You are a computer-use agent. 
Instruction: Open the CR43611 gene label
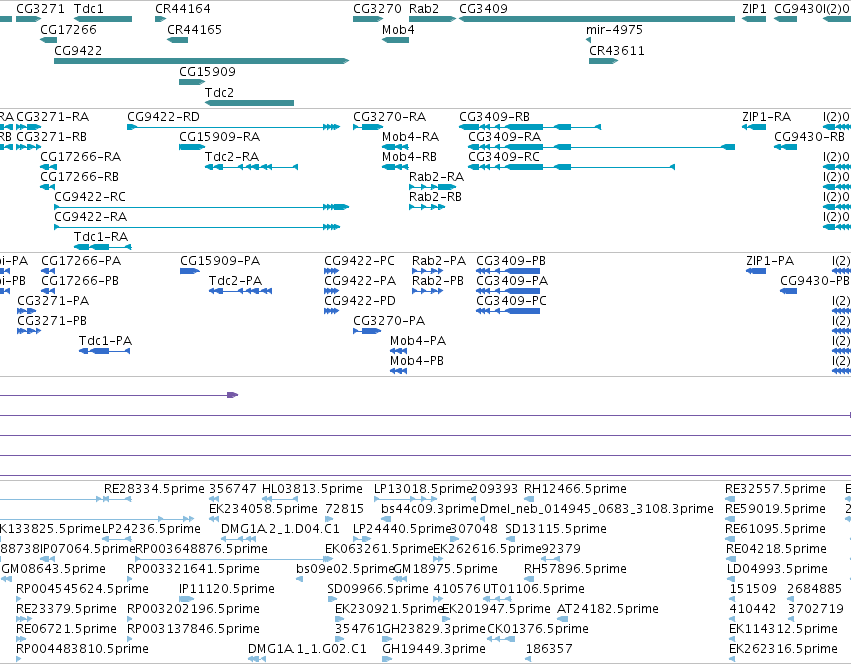[617, 50]
